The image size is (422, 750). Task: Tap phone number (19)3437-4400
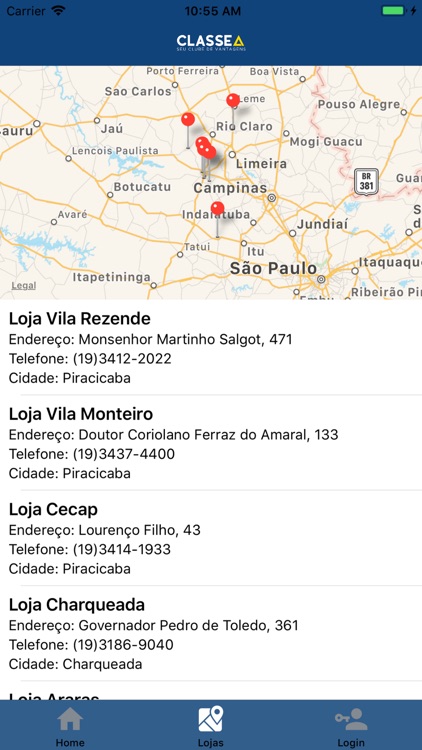pos(123,454)
